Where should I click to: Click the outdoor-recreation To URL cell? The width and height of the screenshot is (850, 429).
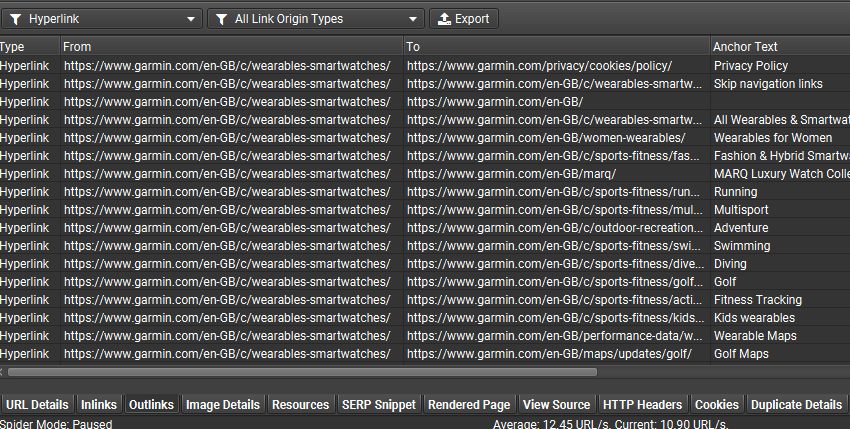coord(557,228)
